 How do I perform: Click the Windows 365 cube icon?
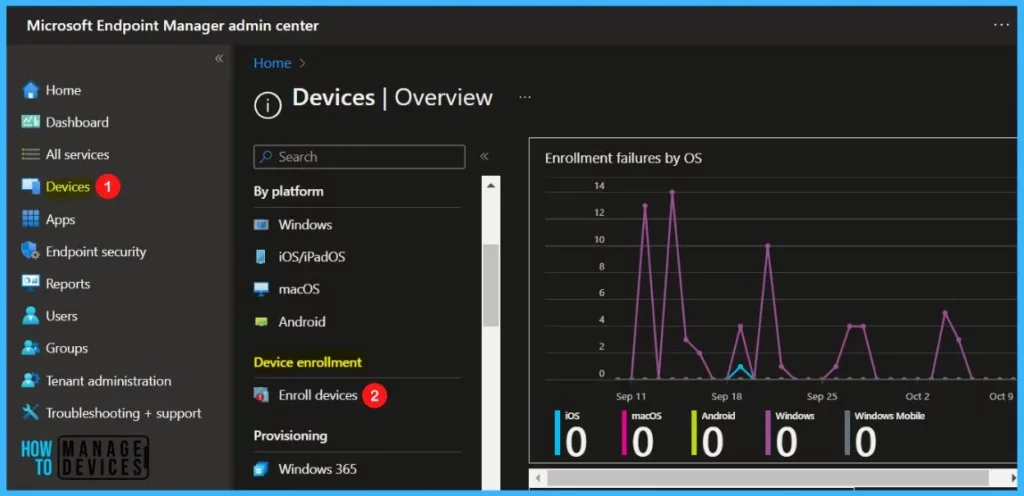click(261, 469)
